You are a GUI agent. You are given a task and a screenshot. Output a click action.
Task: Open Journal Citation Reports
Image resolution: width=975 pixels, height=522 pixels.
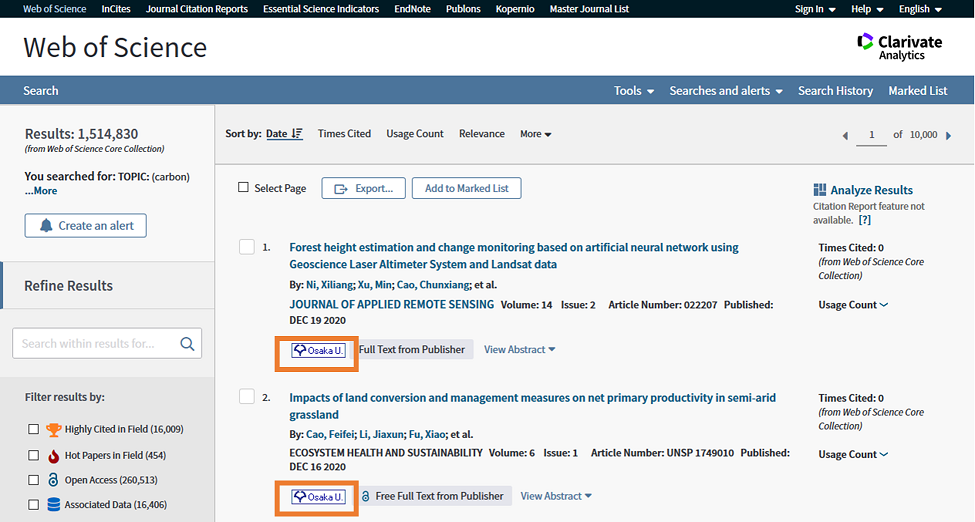coord(196,9)
